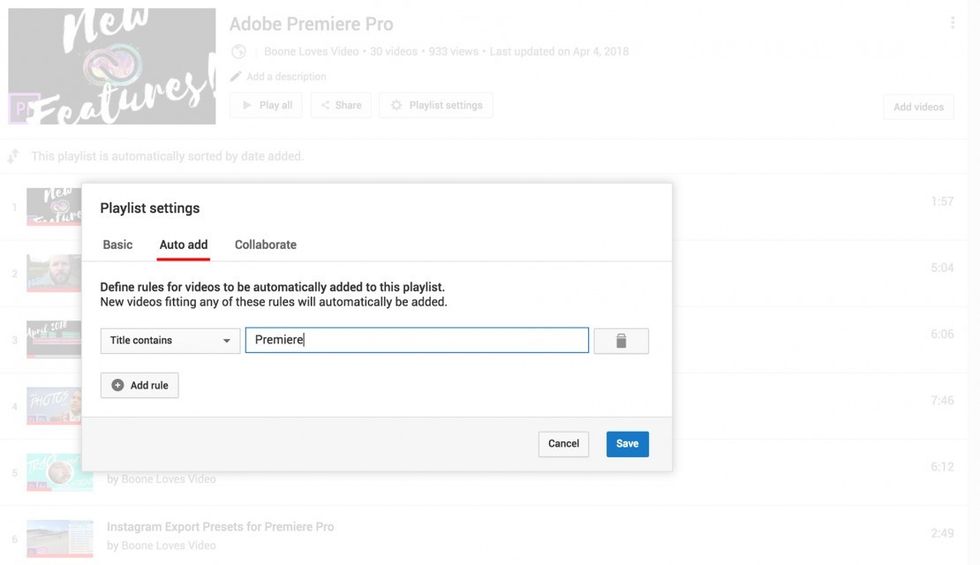Image resolution: width=980 pixels, height=565 pixels.
Task: Click the Add videos button
Action: click(918, 107)
